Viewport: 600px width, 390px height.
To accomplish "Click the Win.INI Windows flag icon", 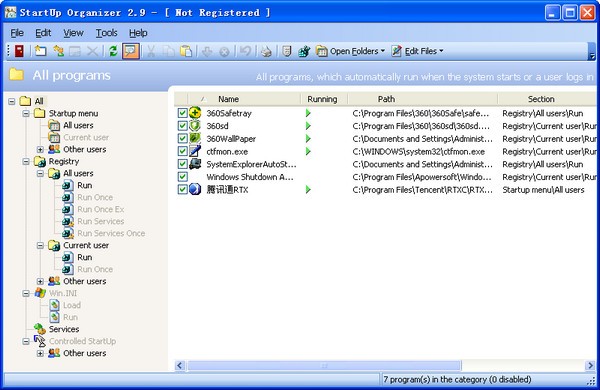I will 40,293.
